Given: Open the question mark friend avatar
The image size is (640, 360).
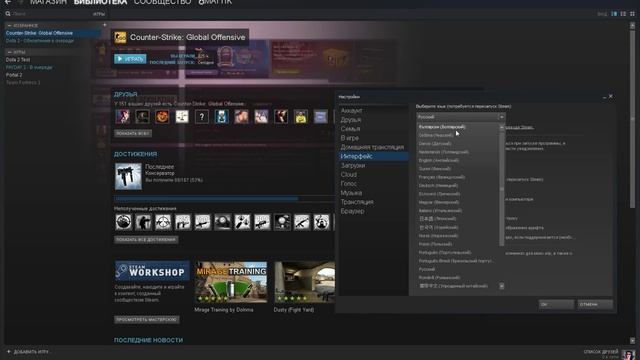Looking at the screenshot, I should click(202, 117).
